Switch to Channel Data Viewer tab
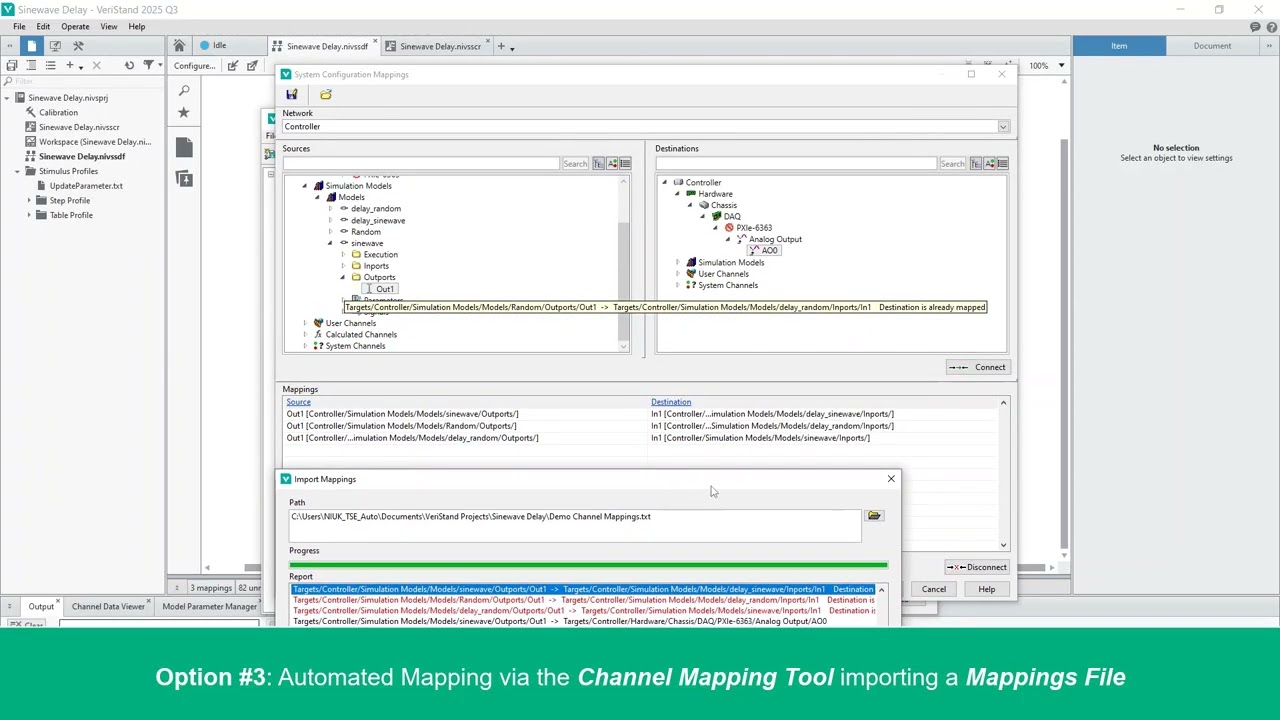Viewport: 1280px width, 720px height. [x=108, y=606]
